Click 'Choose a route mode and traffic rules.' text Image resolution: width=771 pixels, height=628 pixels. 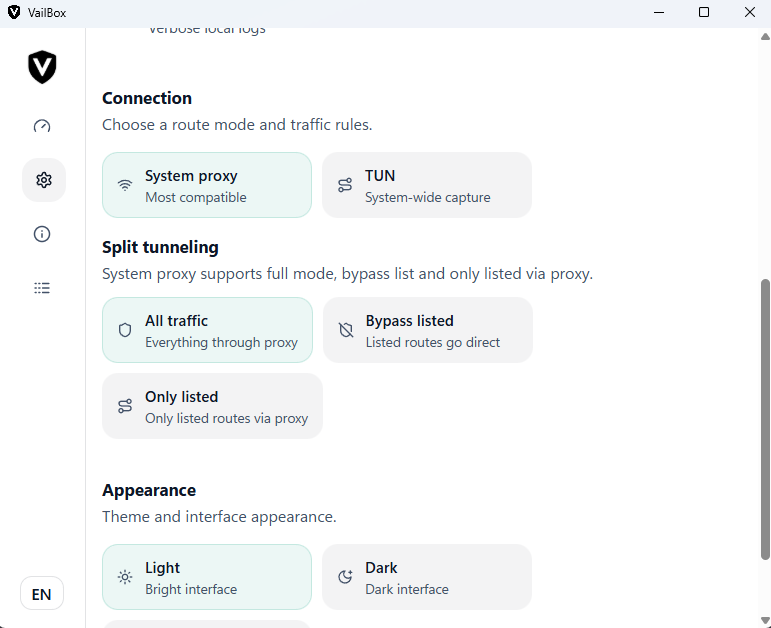point(237,124)
